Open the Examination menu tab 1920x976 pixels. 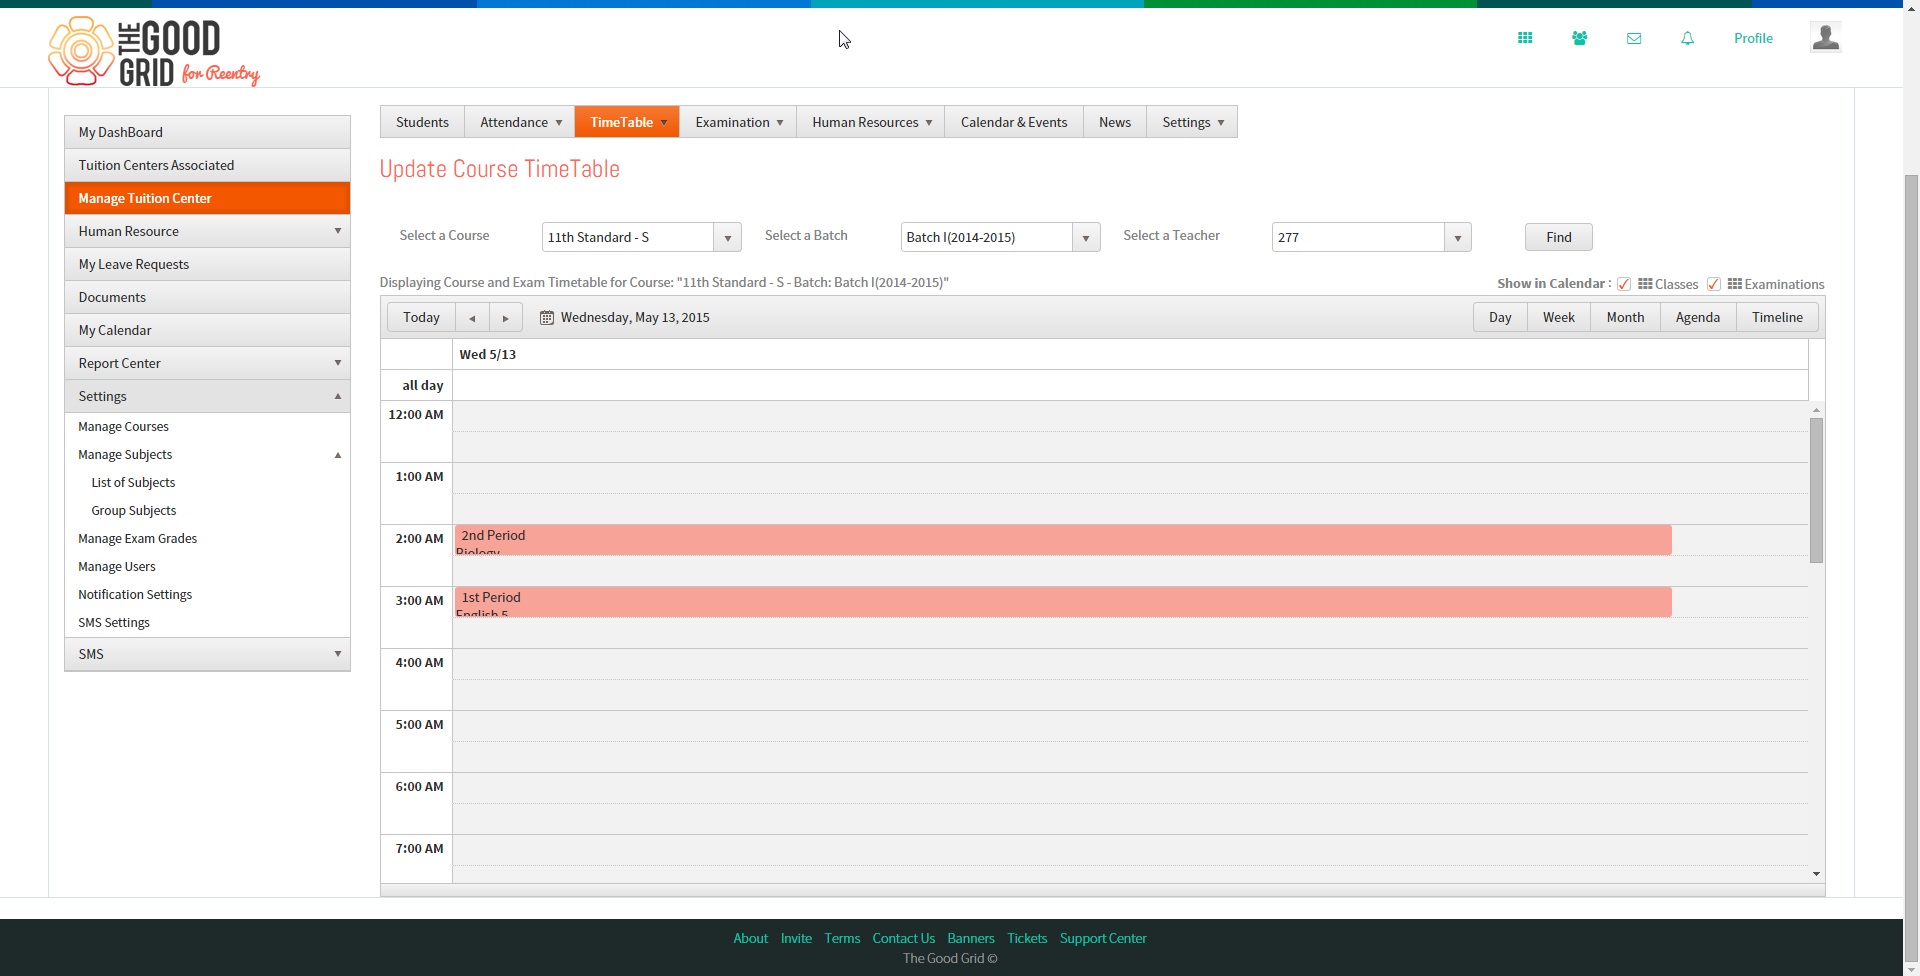point(738,122)
